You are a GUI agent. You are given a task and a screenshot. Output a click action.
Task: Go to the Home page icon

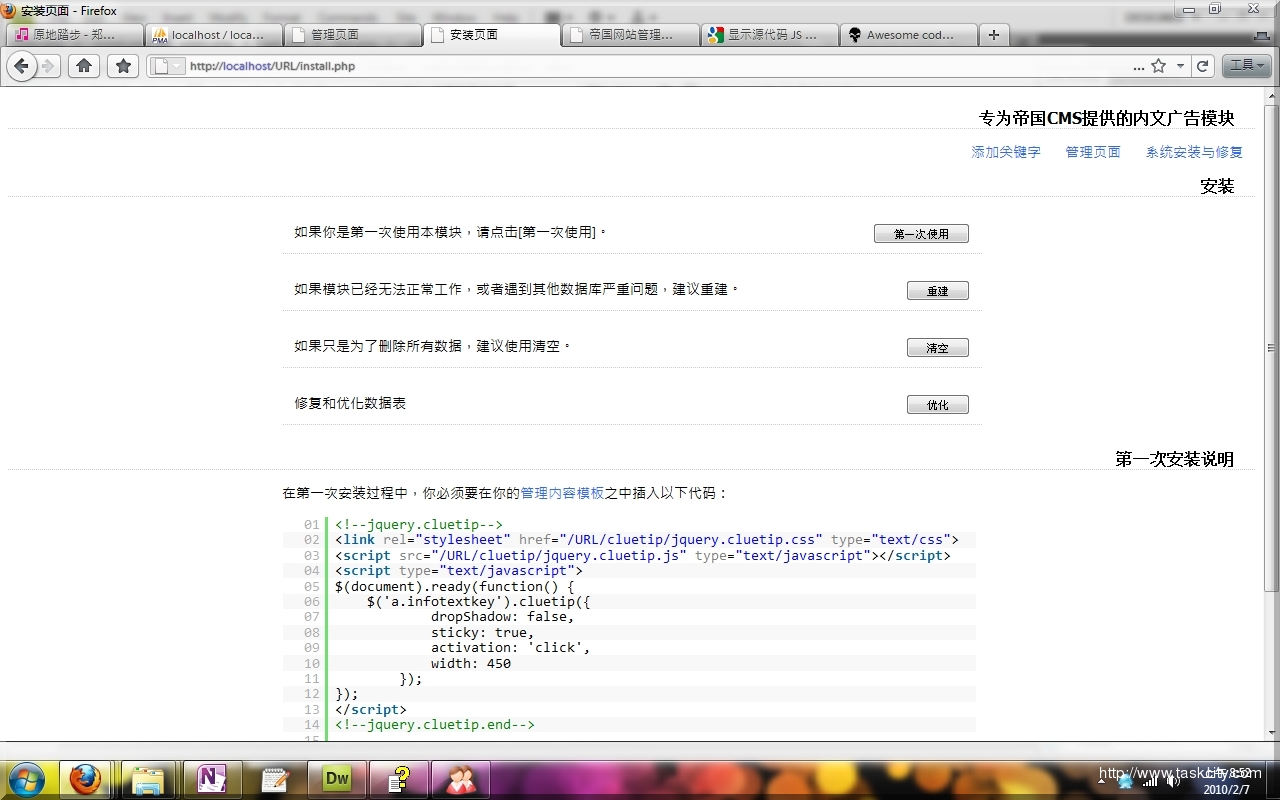[x=84, y=66]
